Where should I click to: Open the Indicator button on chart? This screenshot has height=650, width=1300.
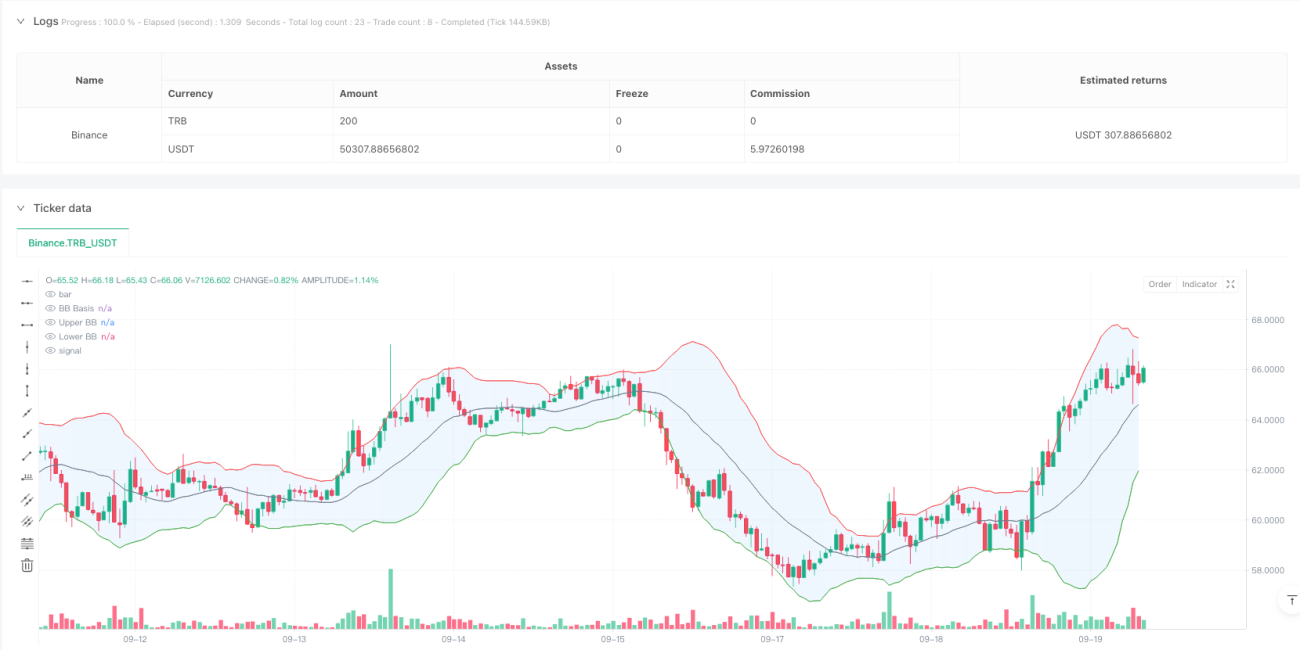1200,284
